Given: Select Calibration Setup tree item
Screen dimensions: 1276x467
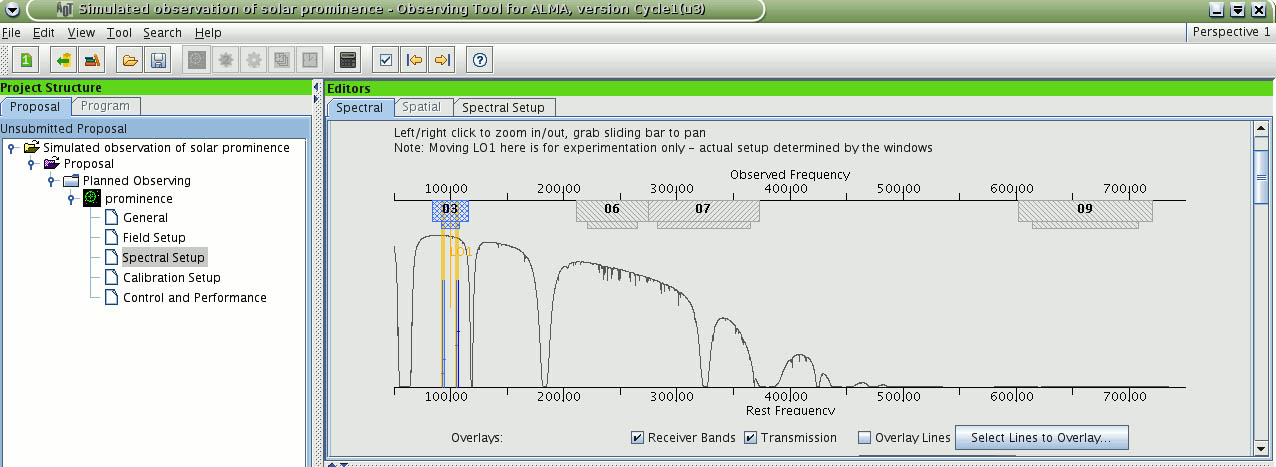Looking at the screenshot, I should tap(171, 277).
